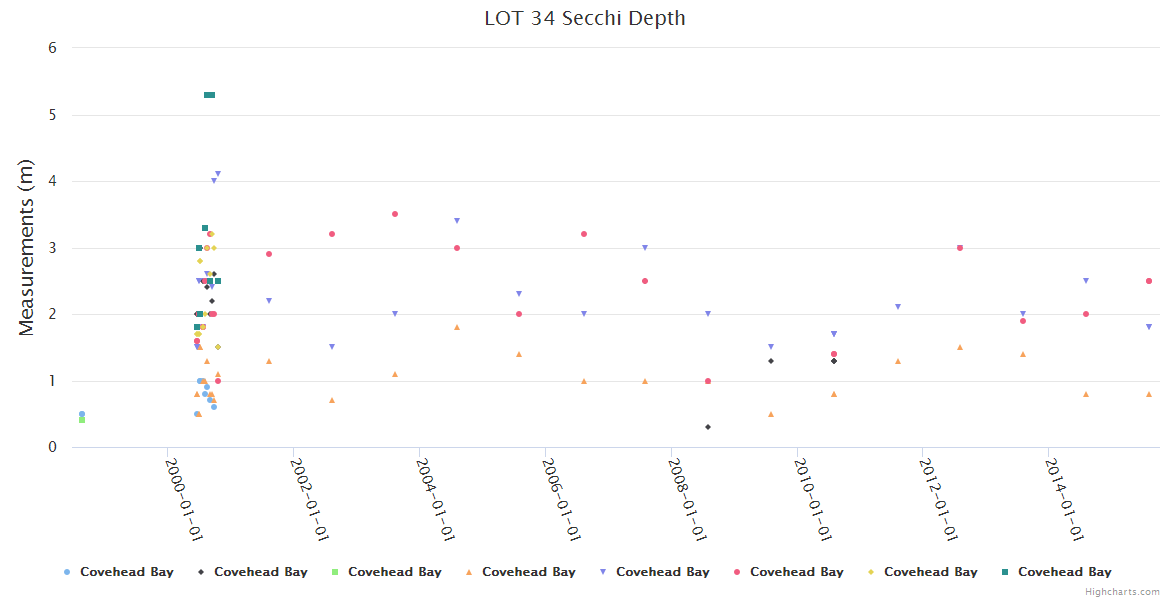The height and width of the screenshot is (600, 1170).
Task: Click the pink data point at 3.5 m
Action: pos(395,214)
